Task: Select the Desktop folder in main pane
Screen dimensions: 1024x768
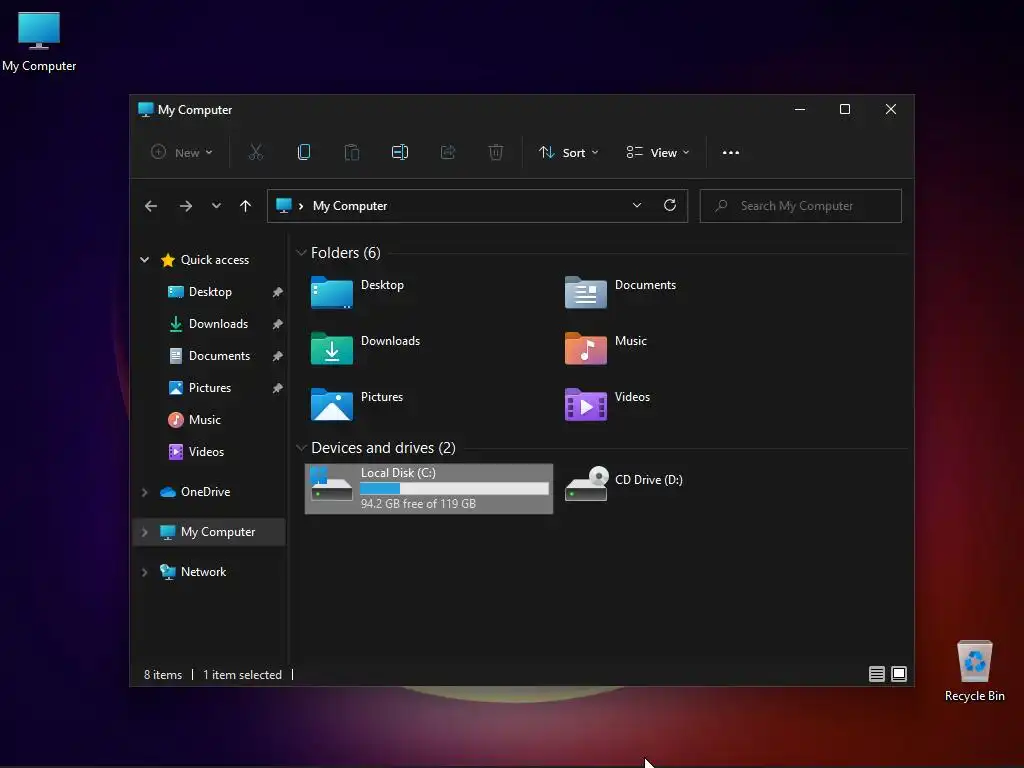Action: point(357,292)
